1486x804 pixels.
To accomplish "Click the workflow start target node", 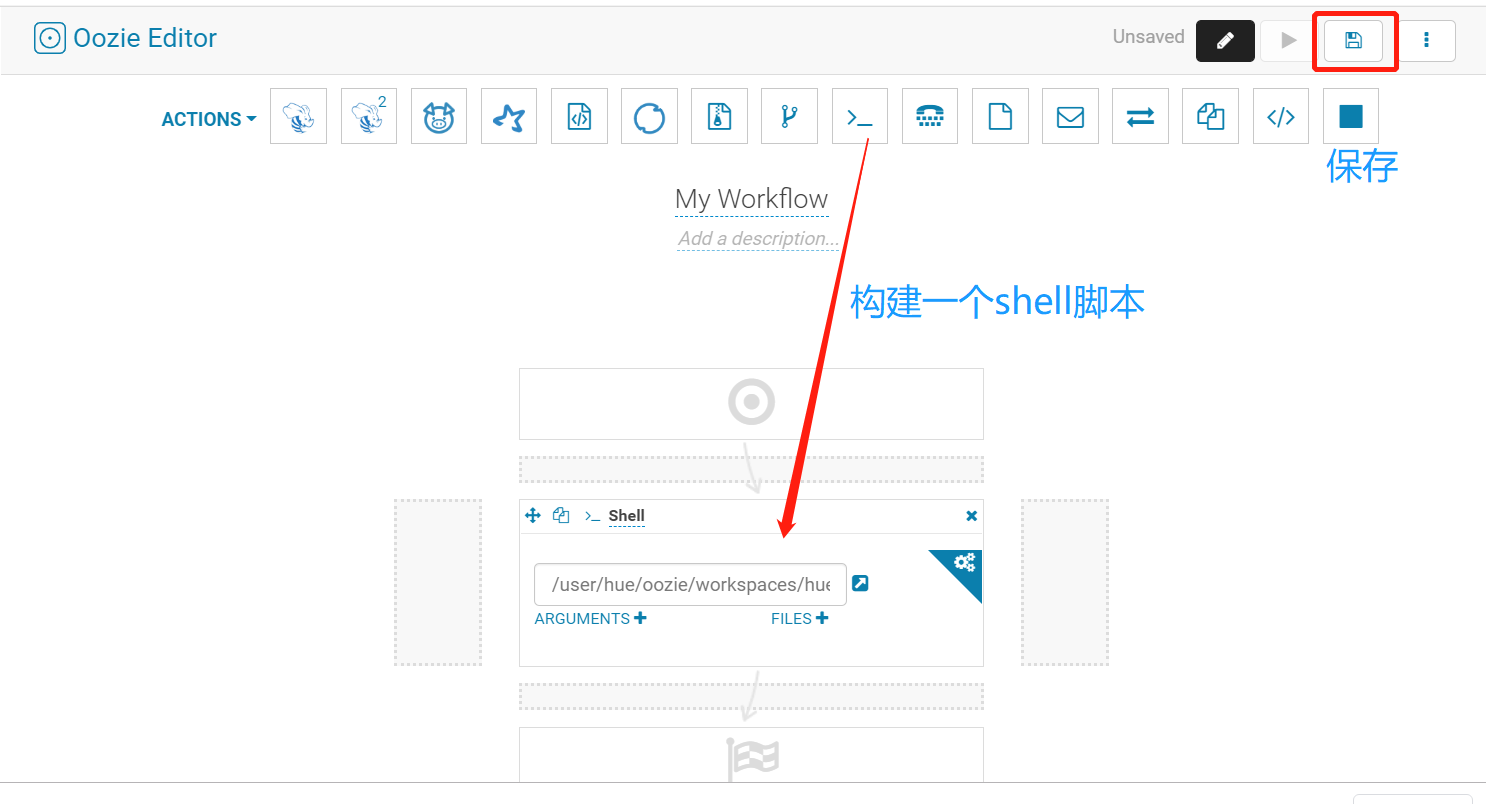I will tap(751, 404).
